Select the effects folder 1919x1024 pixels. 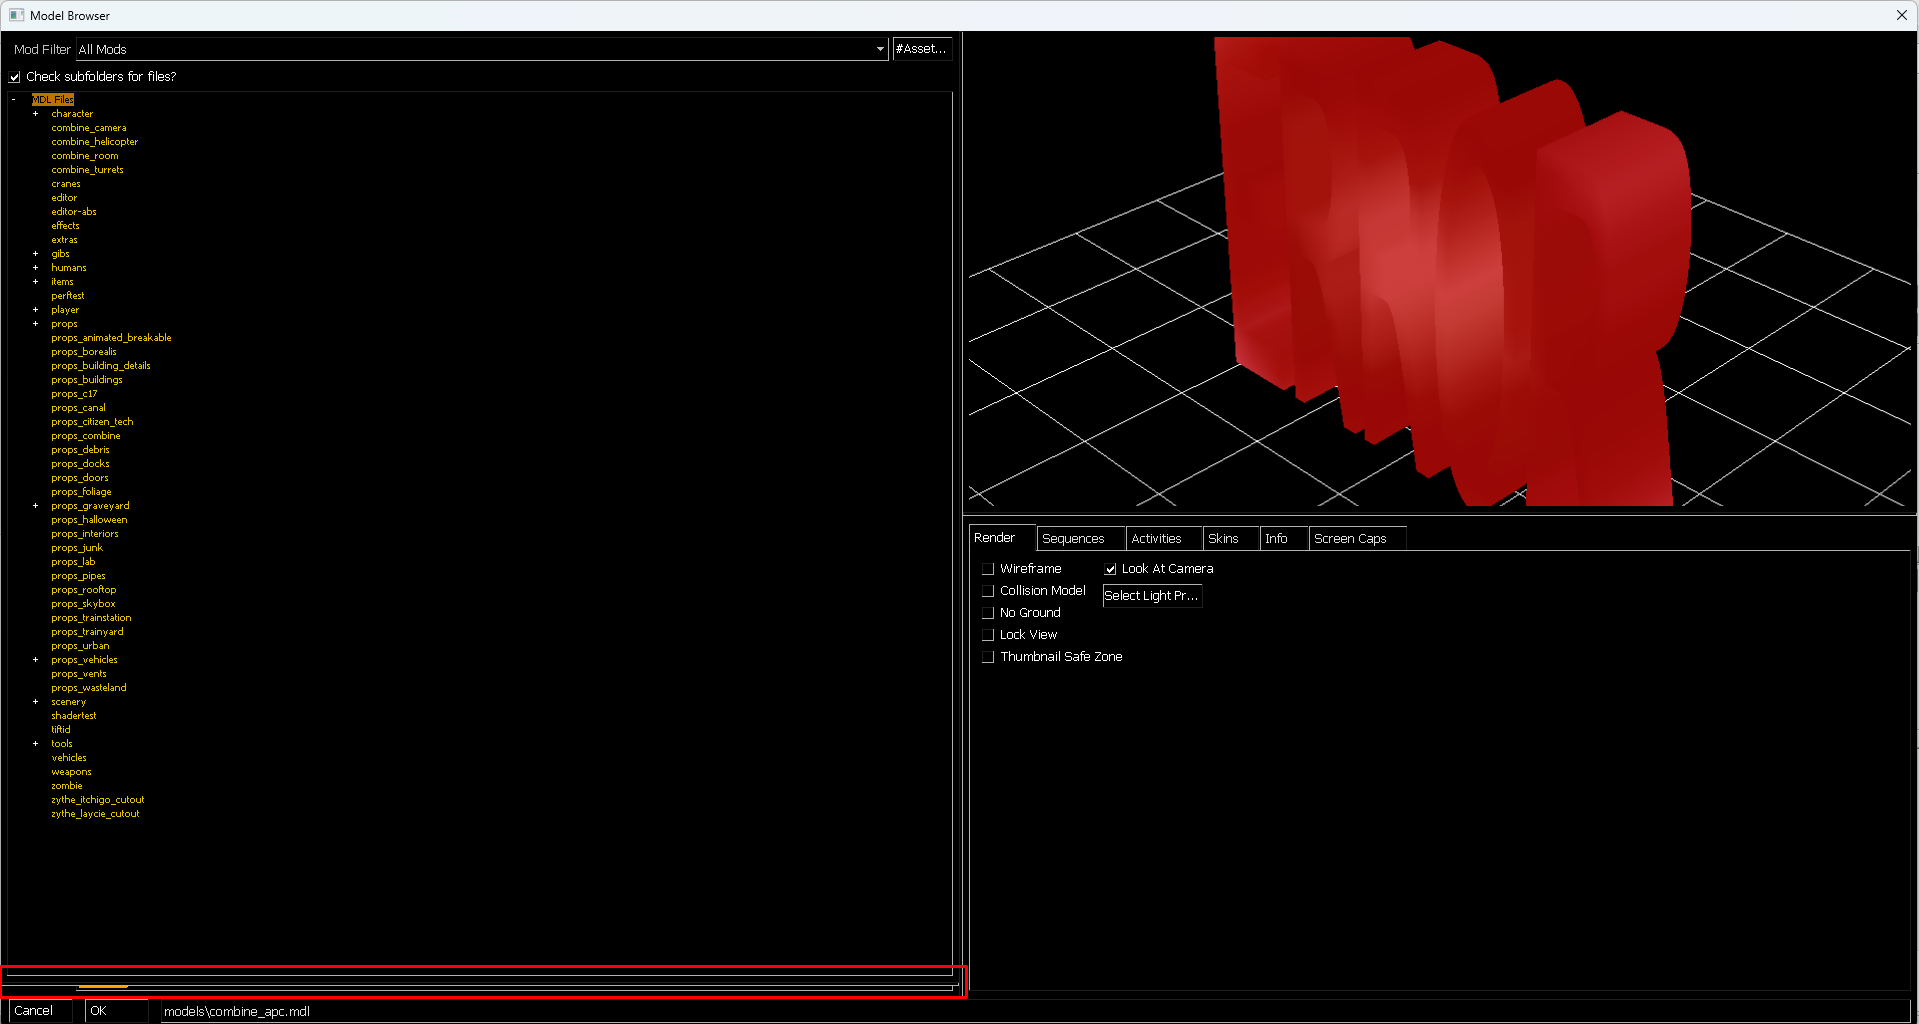65,226
